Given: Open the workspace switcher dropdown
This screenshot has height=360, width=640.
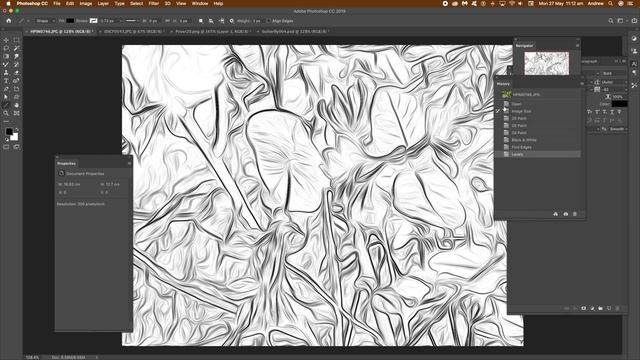Looking at the screenshot, I should (621, 21).
